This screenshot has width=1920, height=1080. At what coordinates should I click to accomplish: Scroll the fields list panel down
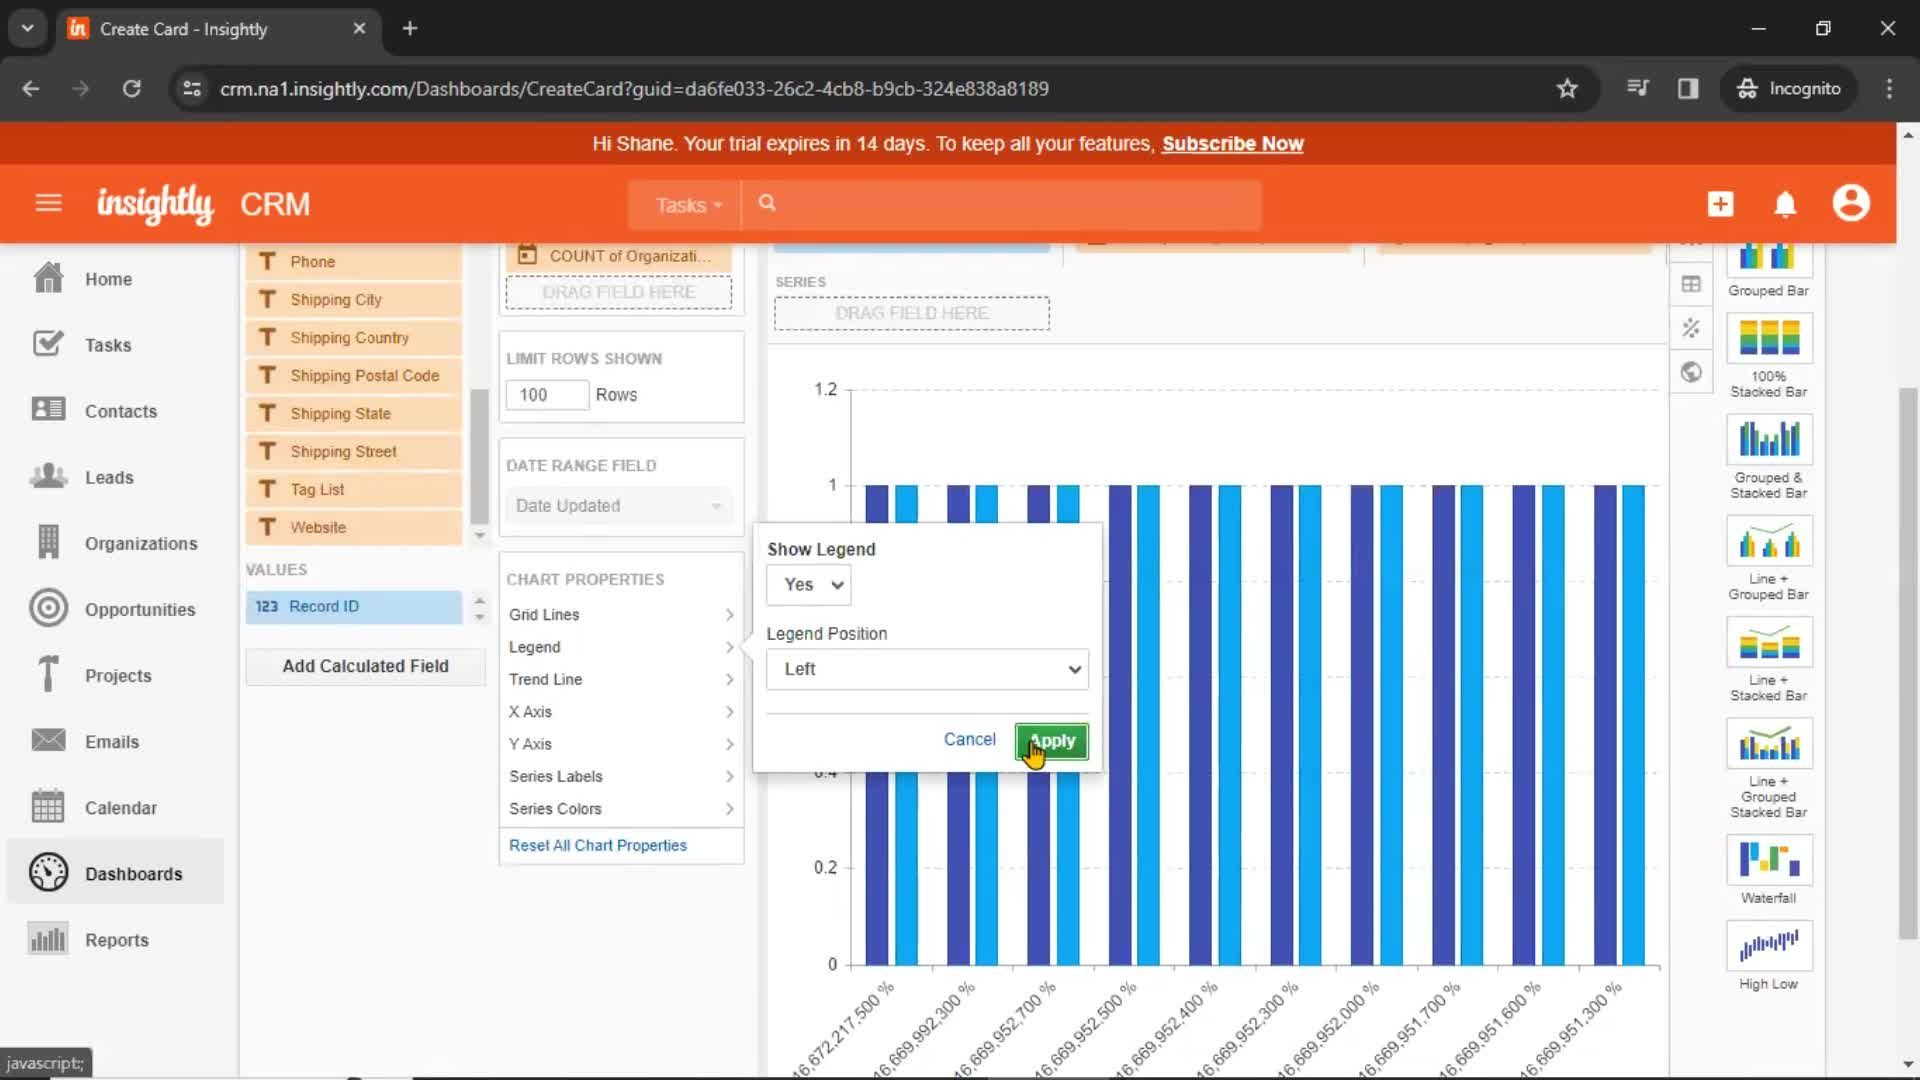(x=481, y=537)
